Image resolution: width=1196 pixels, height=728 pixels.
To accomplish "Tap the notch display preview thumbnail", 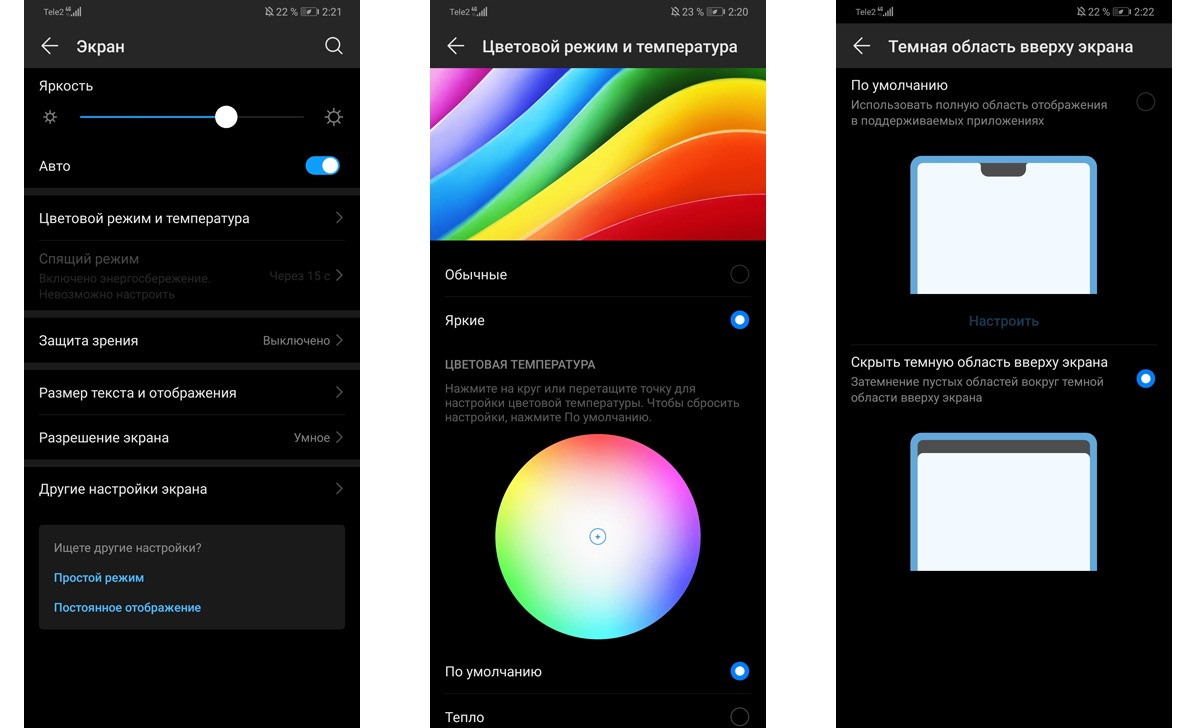I will (1004, 225).
